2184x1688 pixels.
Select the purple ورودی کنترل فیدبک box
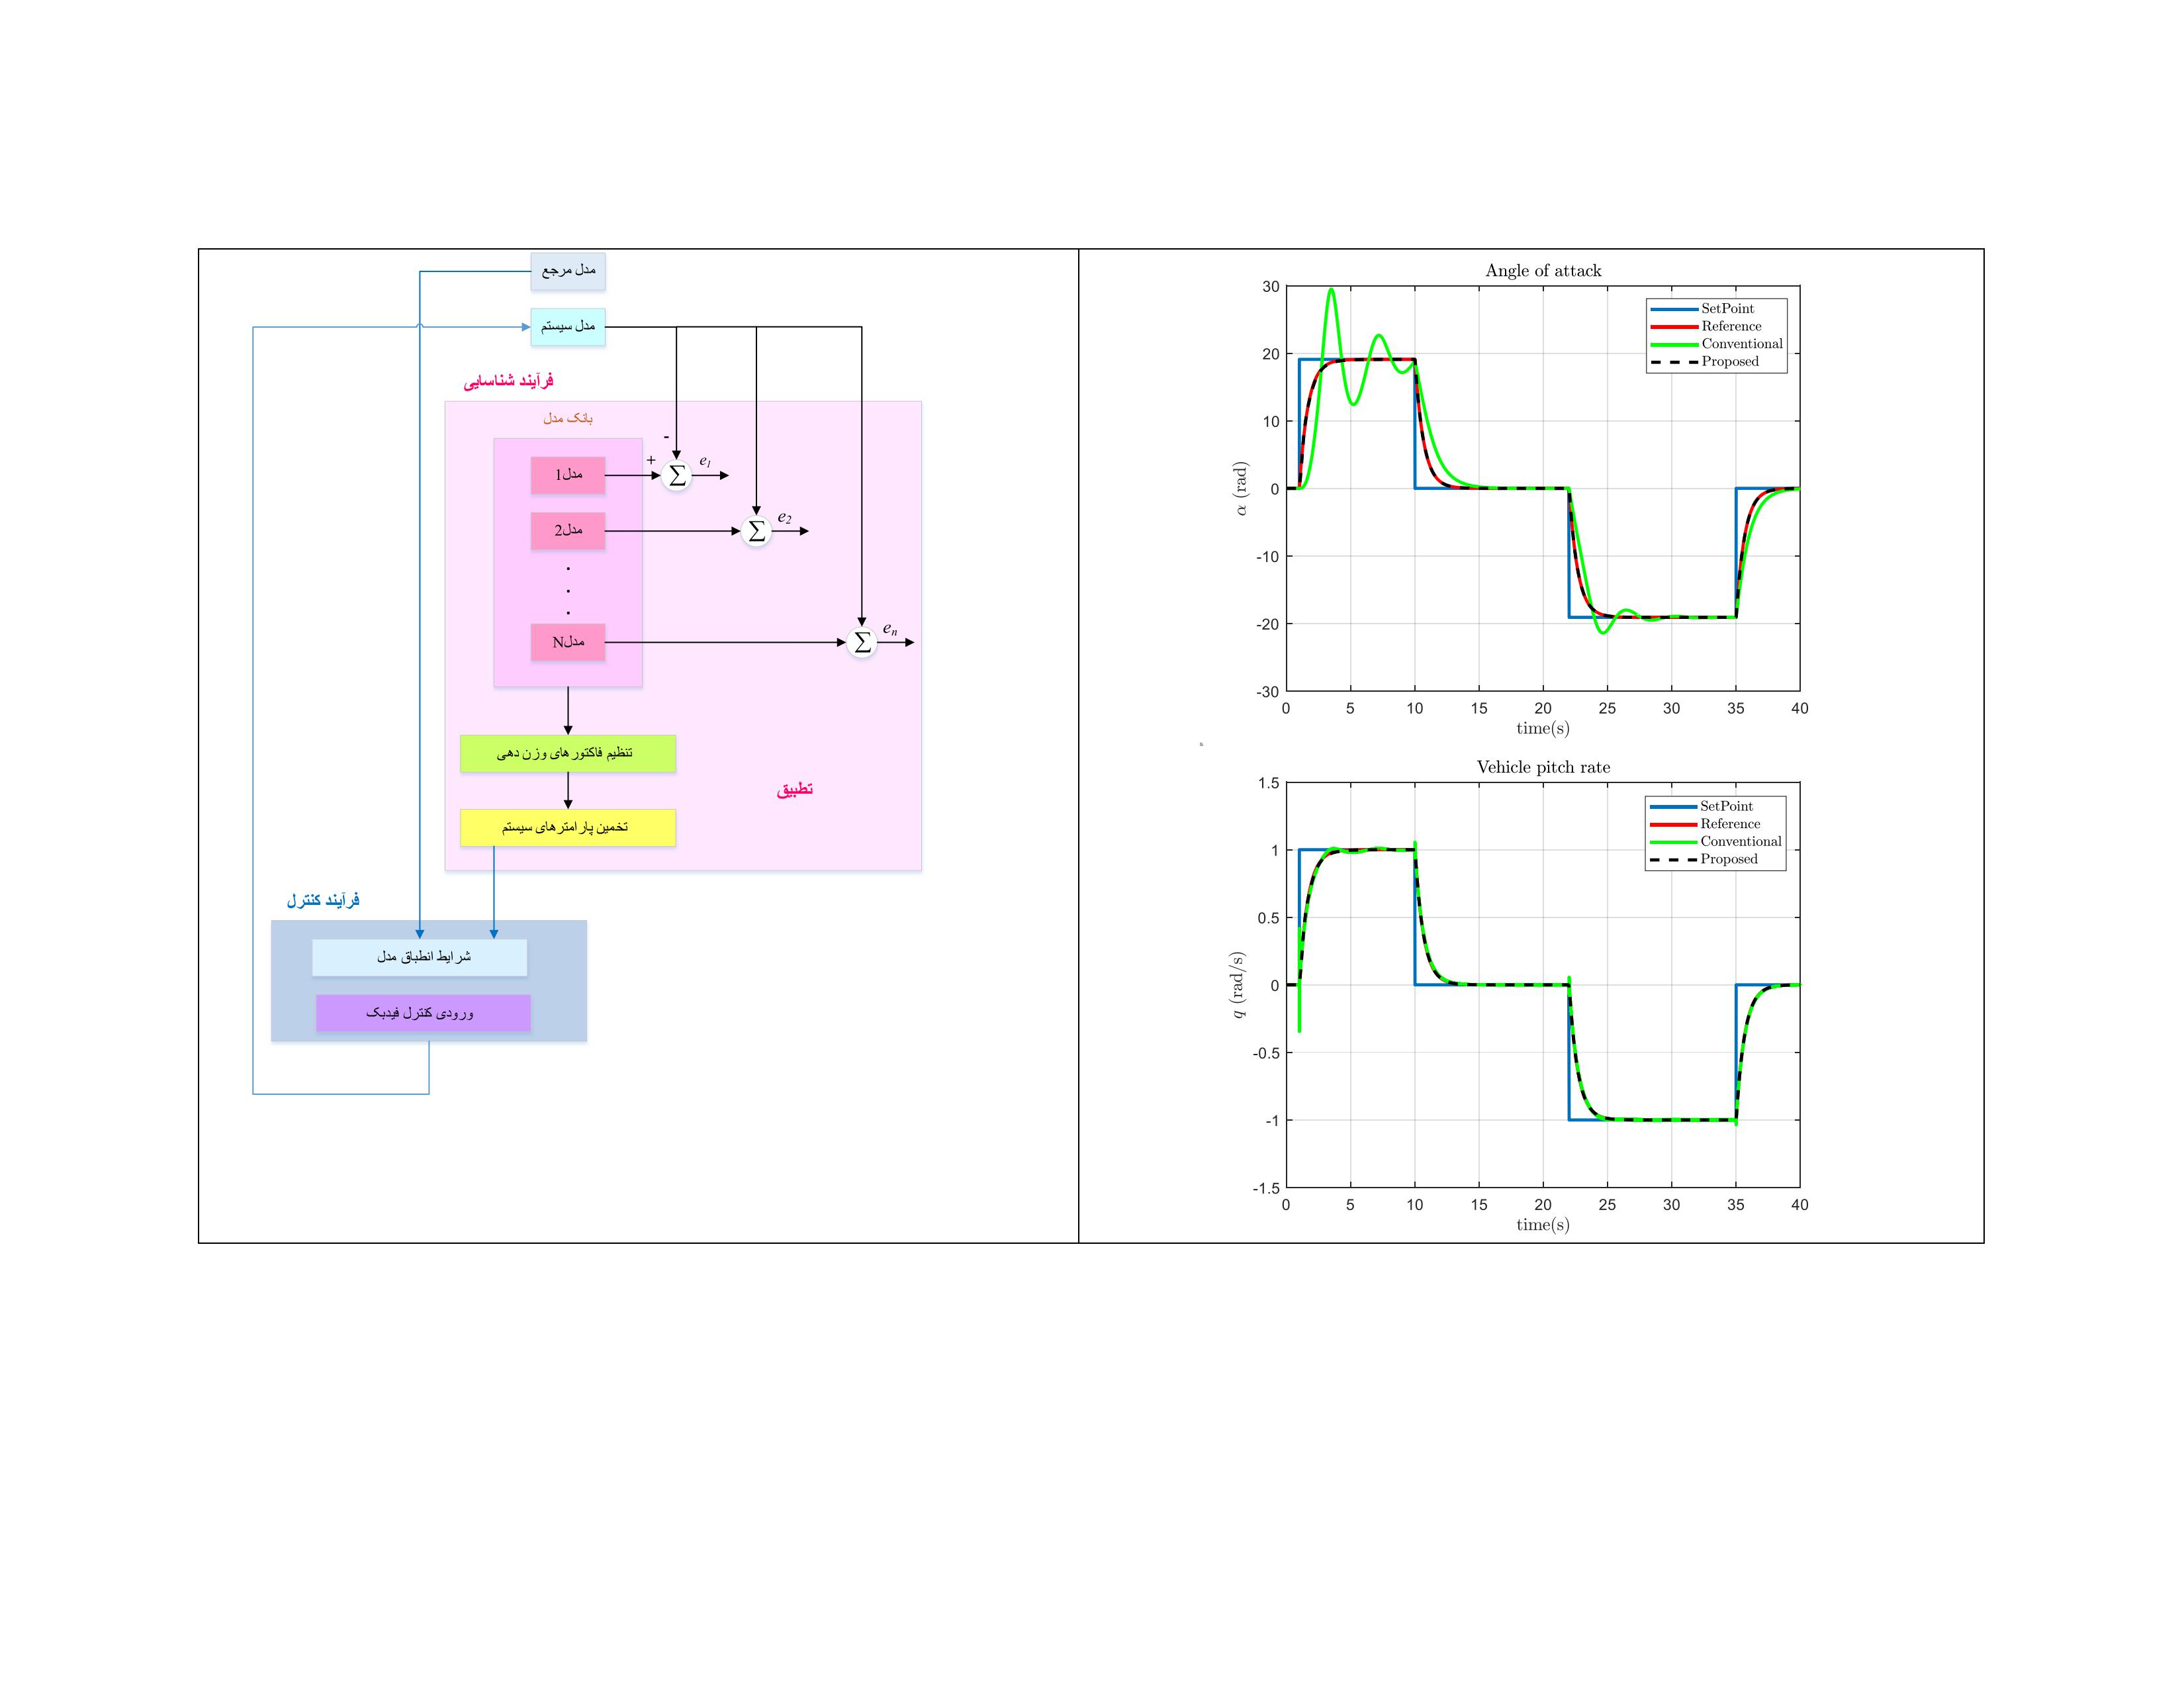point(423,1013)
